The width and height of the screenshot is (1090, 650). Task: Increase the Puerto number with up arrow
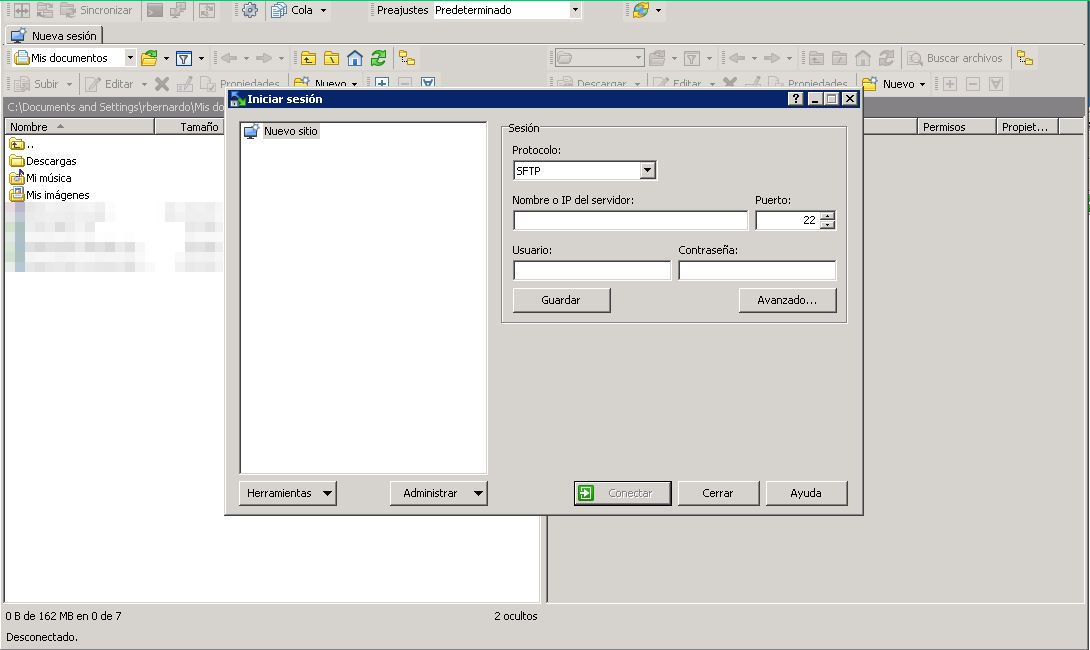pos(827,216)
